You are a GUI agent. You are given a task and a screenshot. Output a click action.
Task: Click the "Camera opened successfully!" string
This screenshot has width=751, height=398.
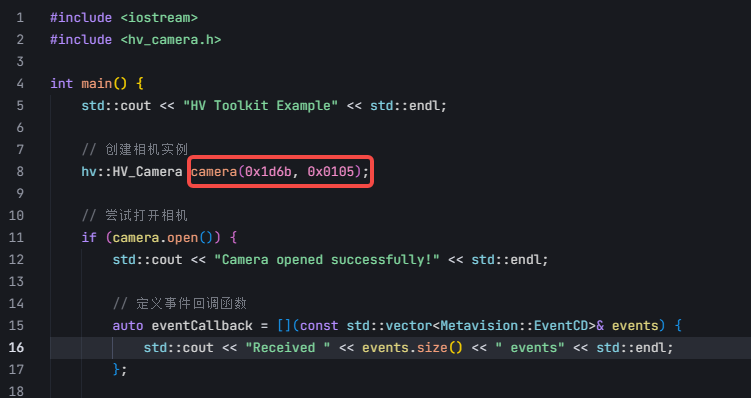click(327, 260)
